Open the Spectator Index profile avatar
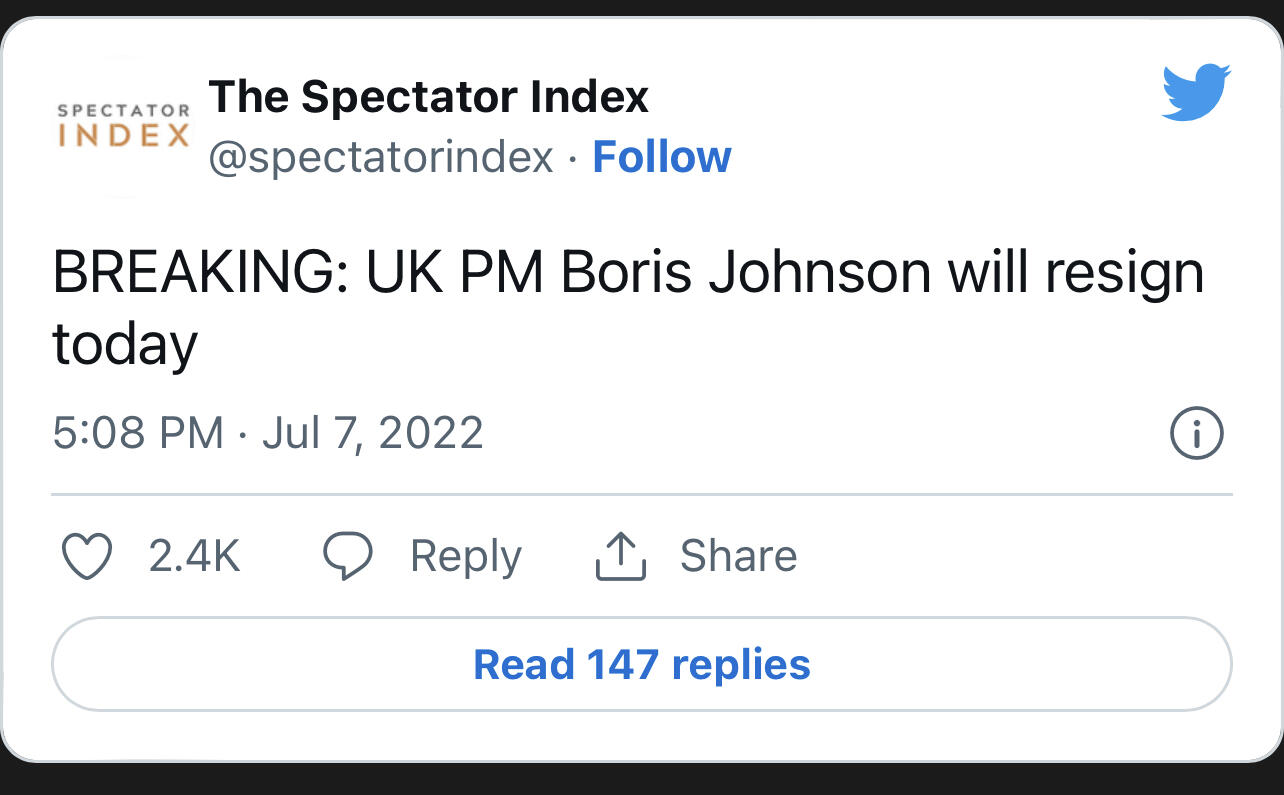The height and width of the screenshot is (795, 1284). (x=123, y=126)
